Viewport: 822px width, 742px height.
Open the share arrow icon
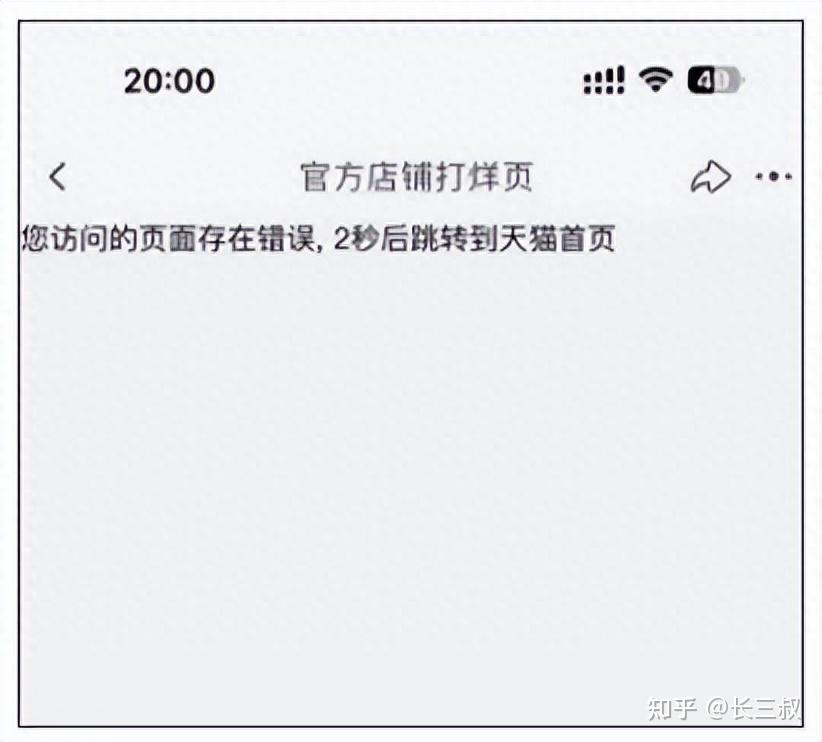(x=710, y=177)
